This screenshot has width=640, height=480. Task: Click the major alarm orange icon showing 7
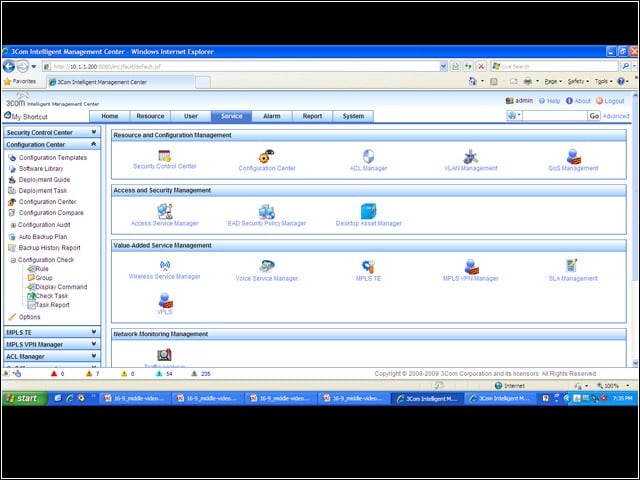[x=89, y=373]
